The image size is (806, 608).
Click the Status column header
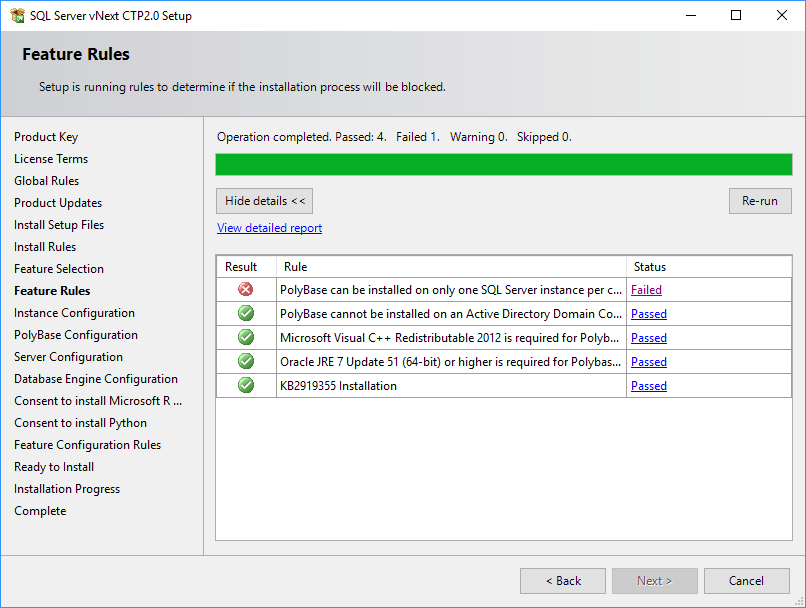(x=649, y=267)
